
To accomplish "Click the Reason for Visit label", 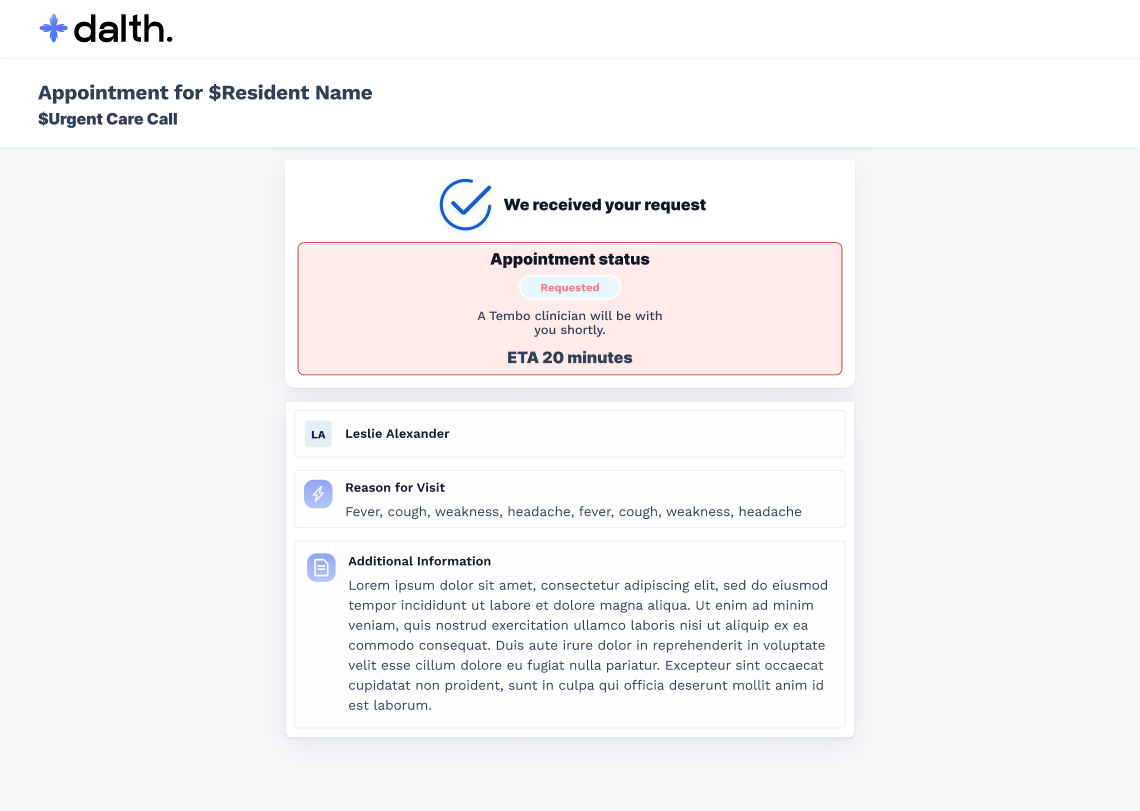I will [x=395, y=488].
